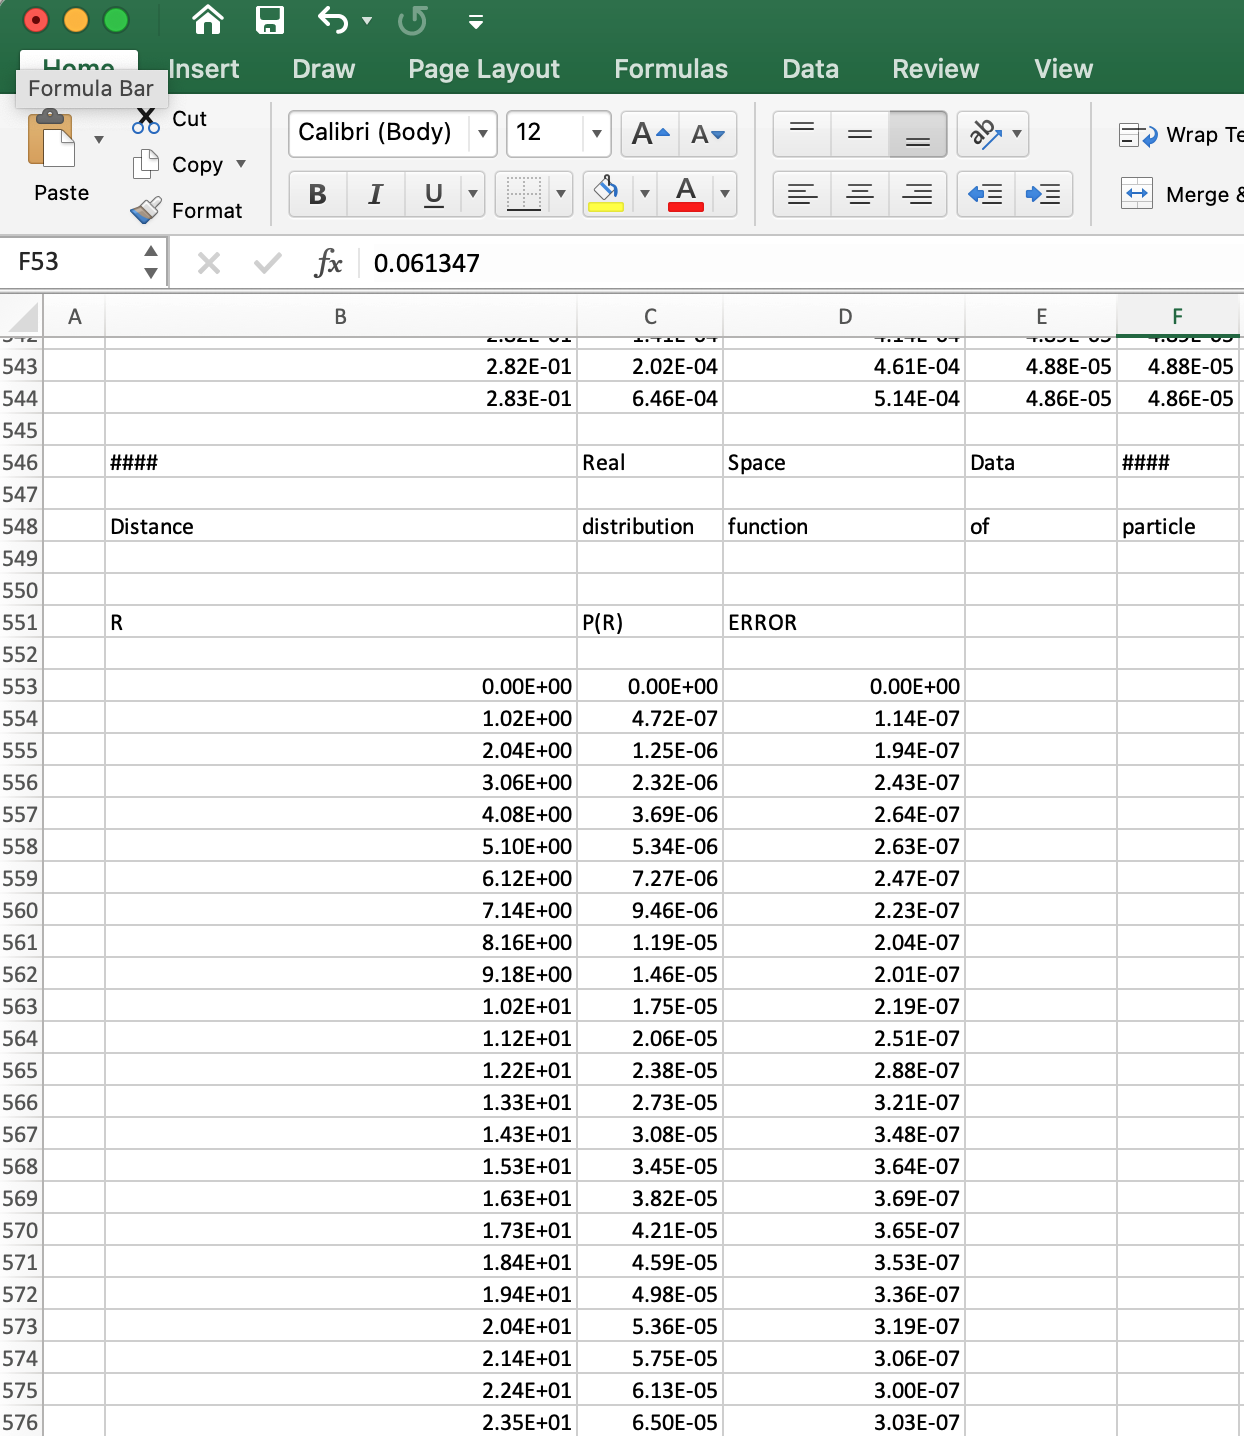Align text right
This screenshot has height=1436, width=1244.
click(x=918, y=194)
